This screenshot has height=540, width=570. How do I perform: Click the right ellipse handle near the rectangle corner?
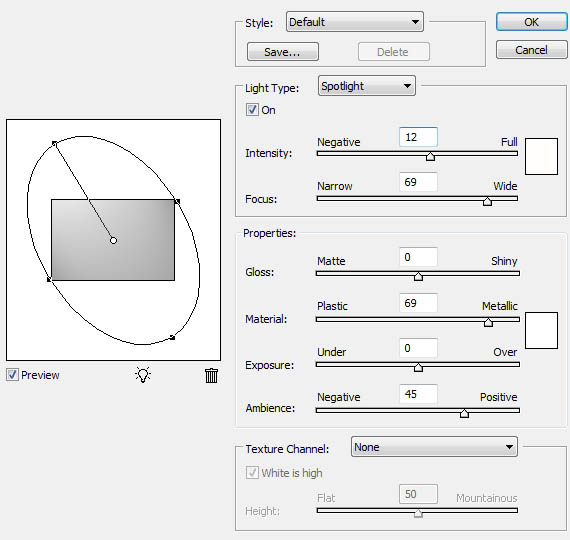tap(177, 201)
